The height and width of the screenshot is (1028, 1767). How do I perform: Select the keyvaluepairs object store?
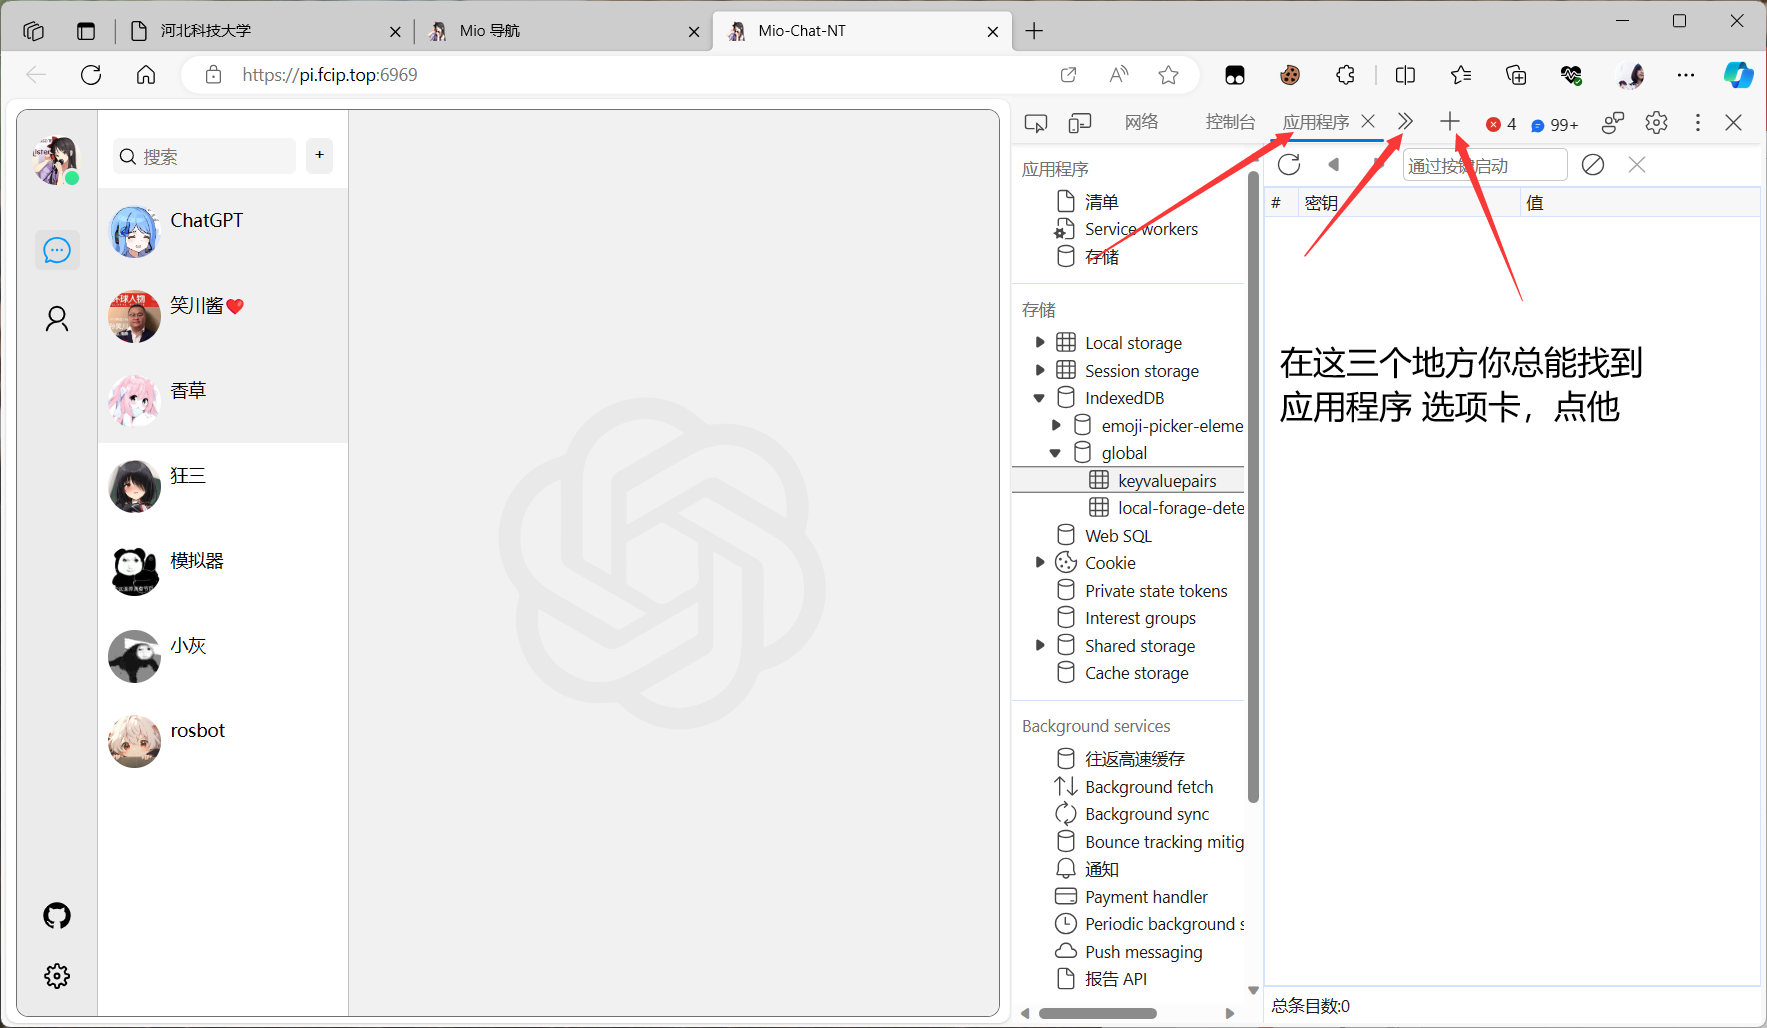point(1166,481)
